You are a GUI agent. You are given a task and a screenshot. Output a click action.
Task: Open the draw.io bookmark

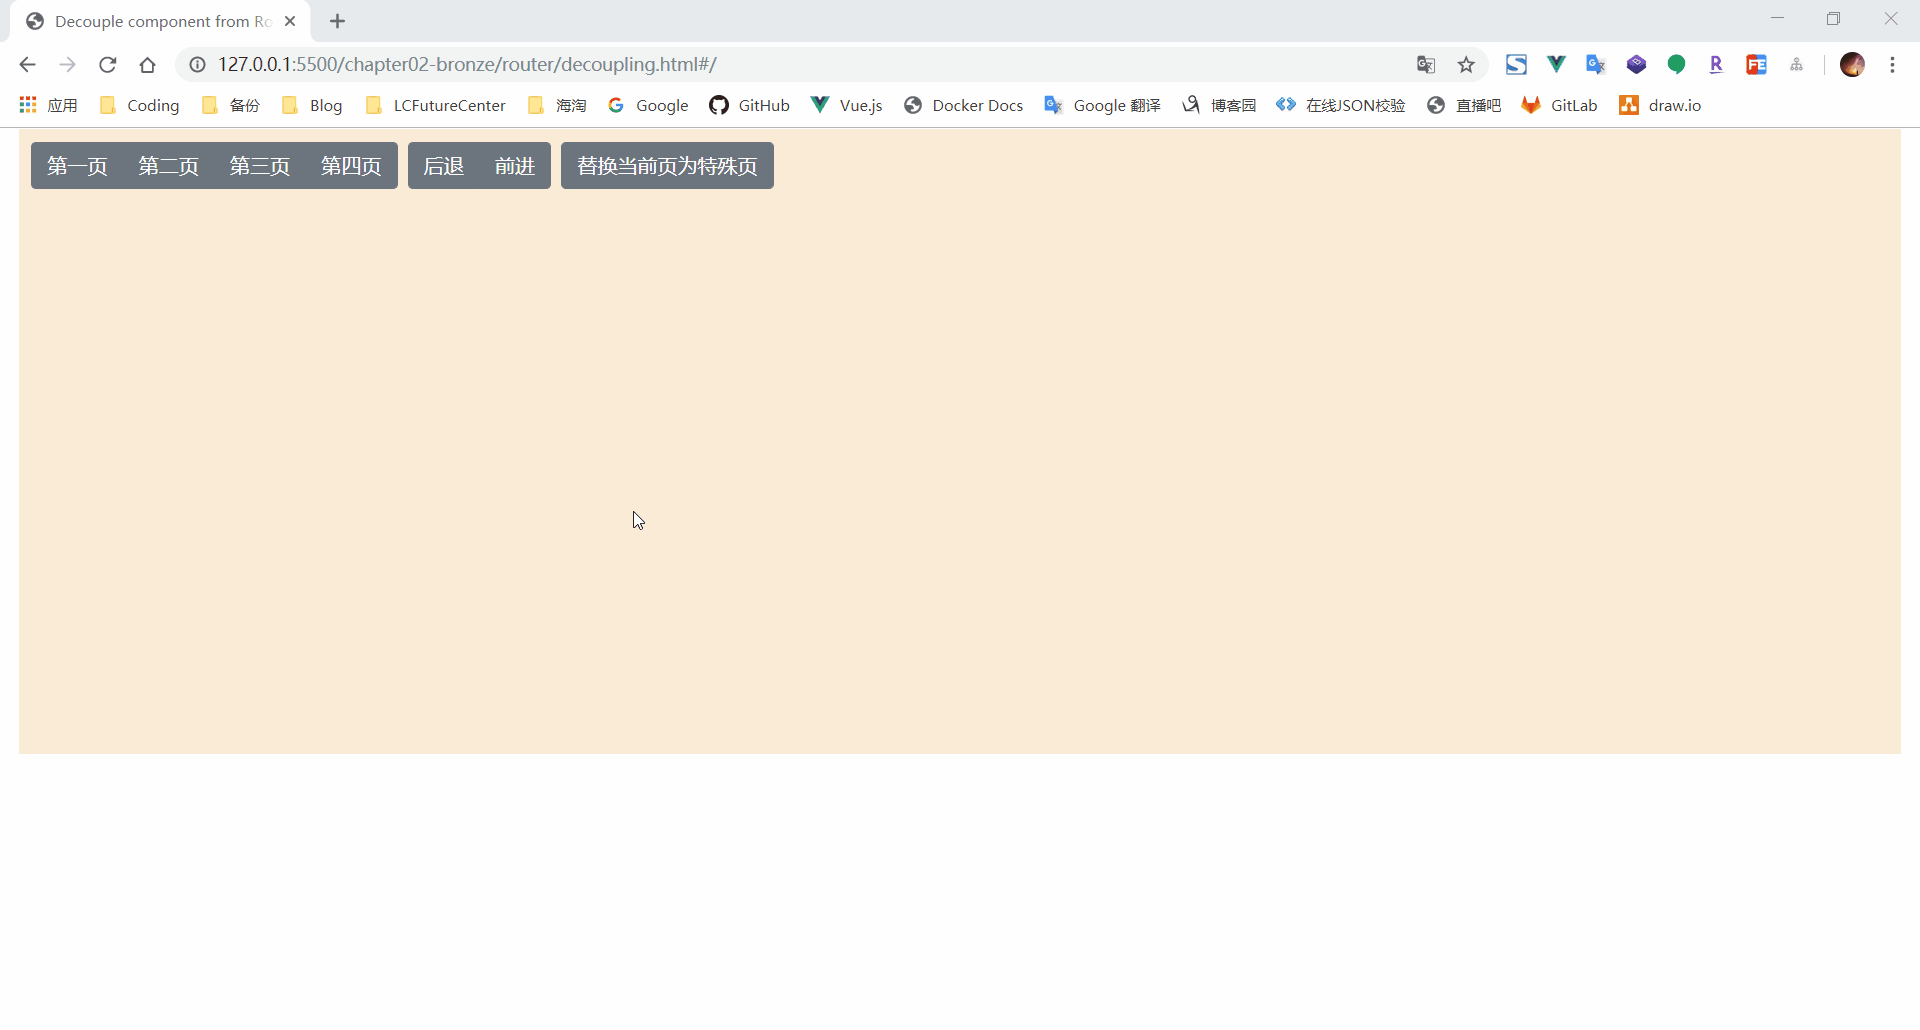[1660, 105]
